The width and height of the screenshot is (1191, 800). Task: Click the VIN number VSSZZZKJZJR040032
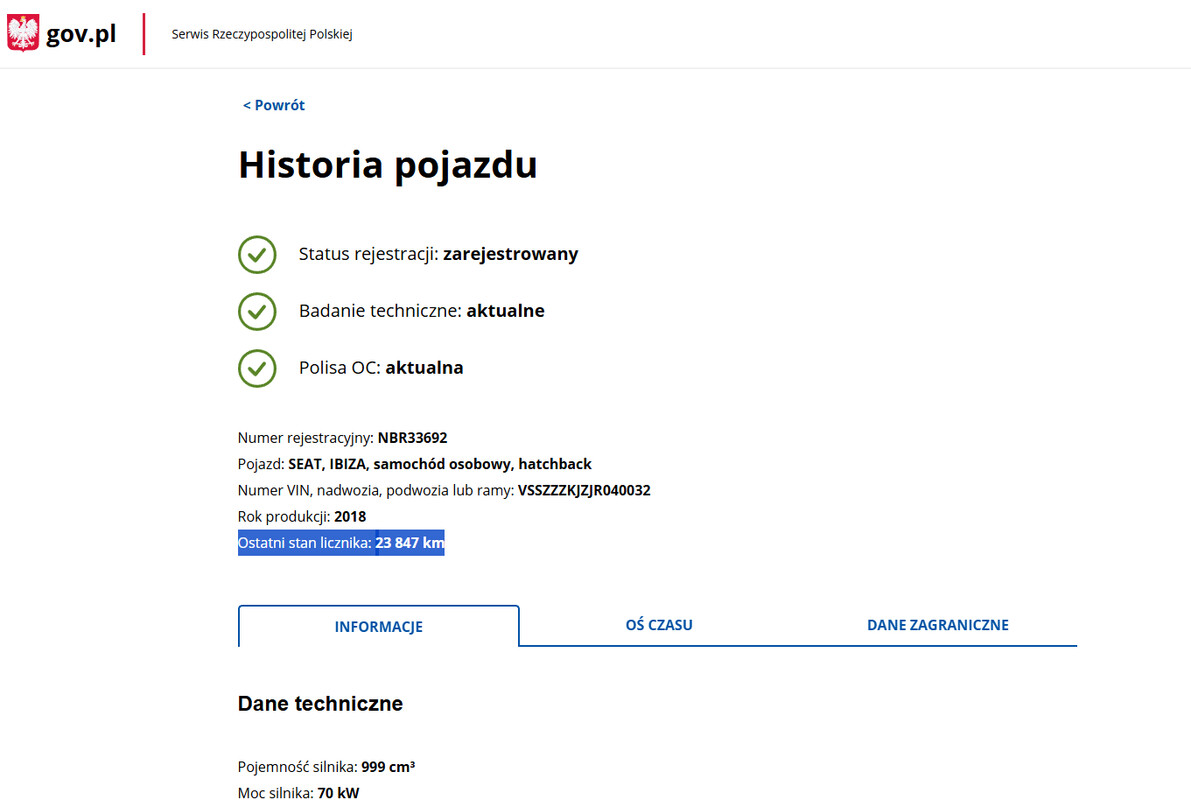(584, 490)
